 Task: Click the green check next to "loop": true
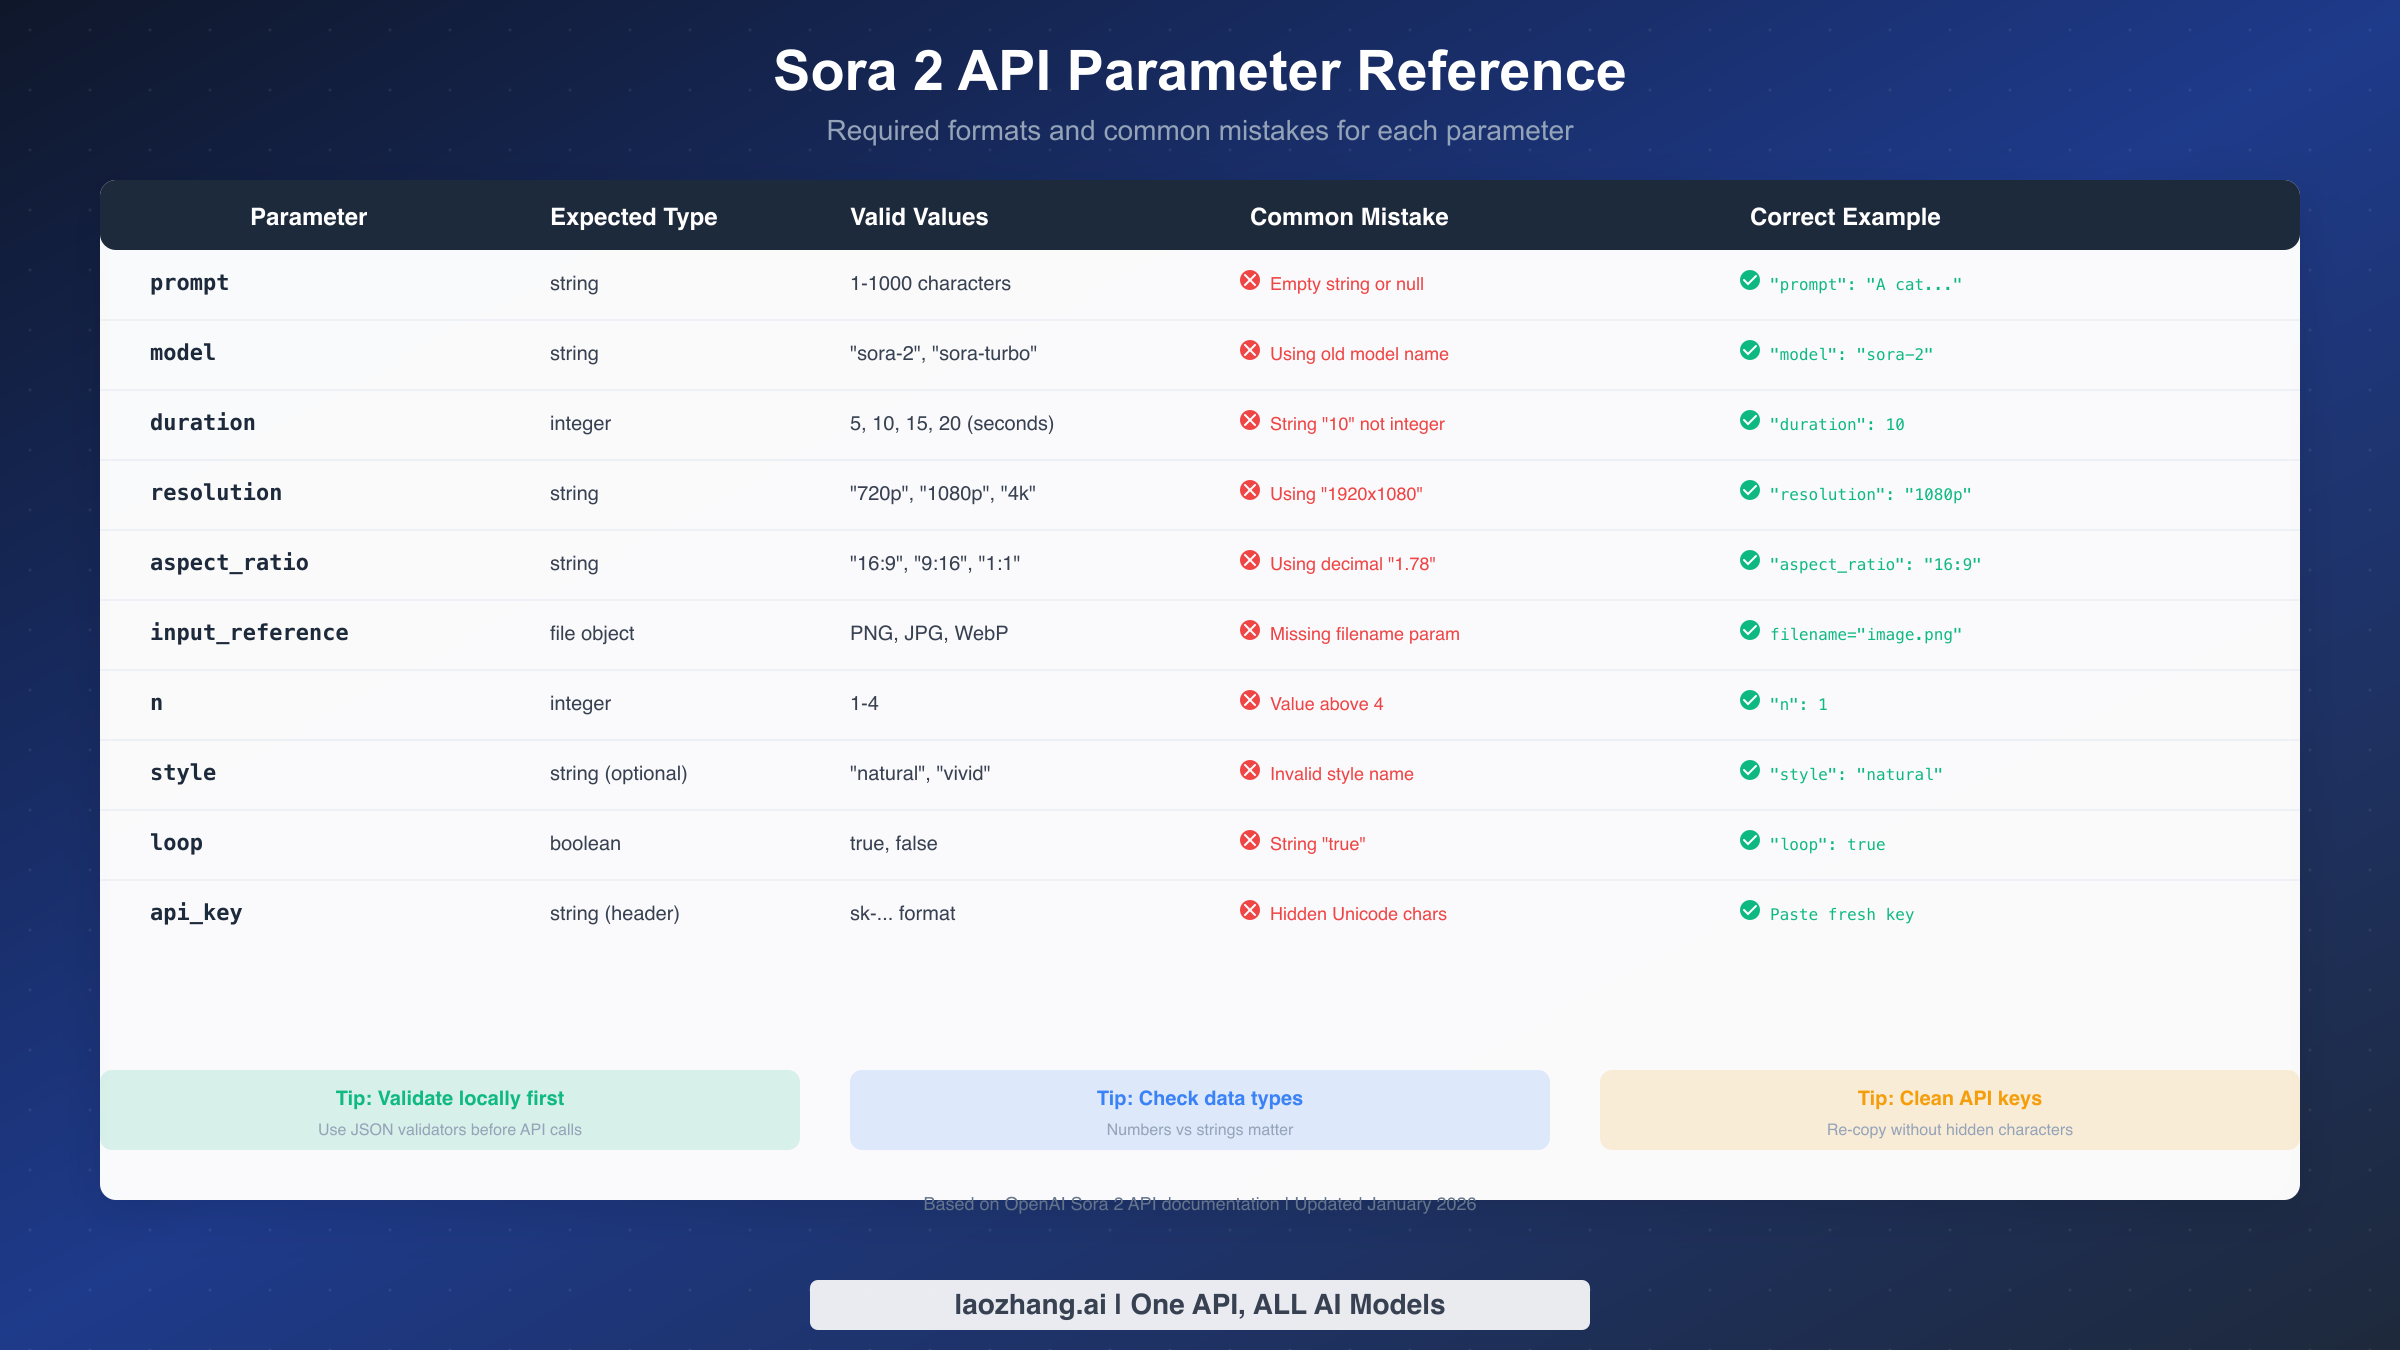point(1749,841)
